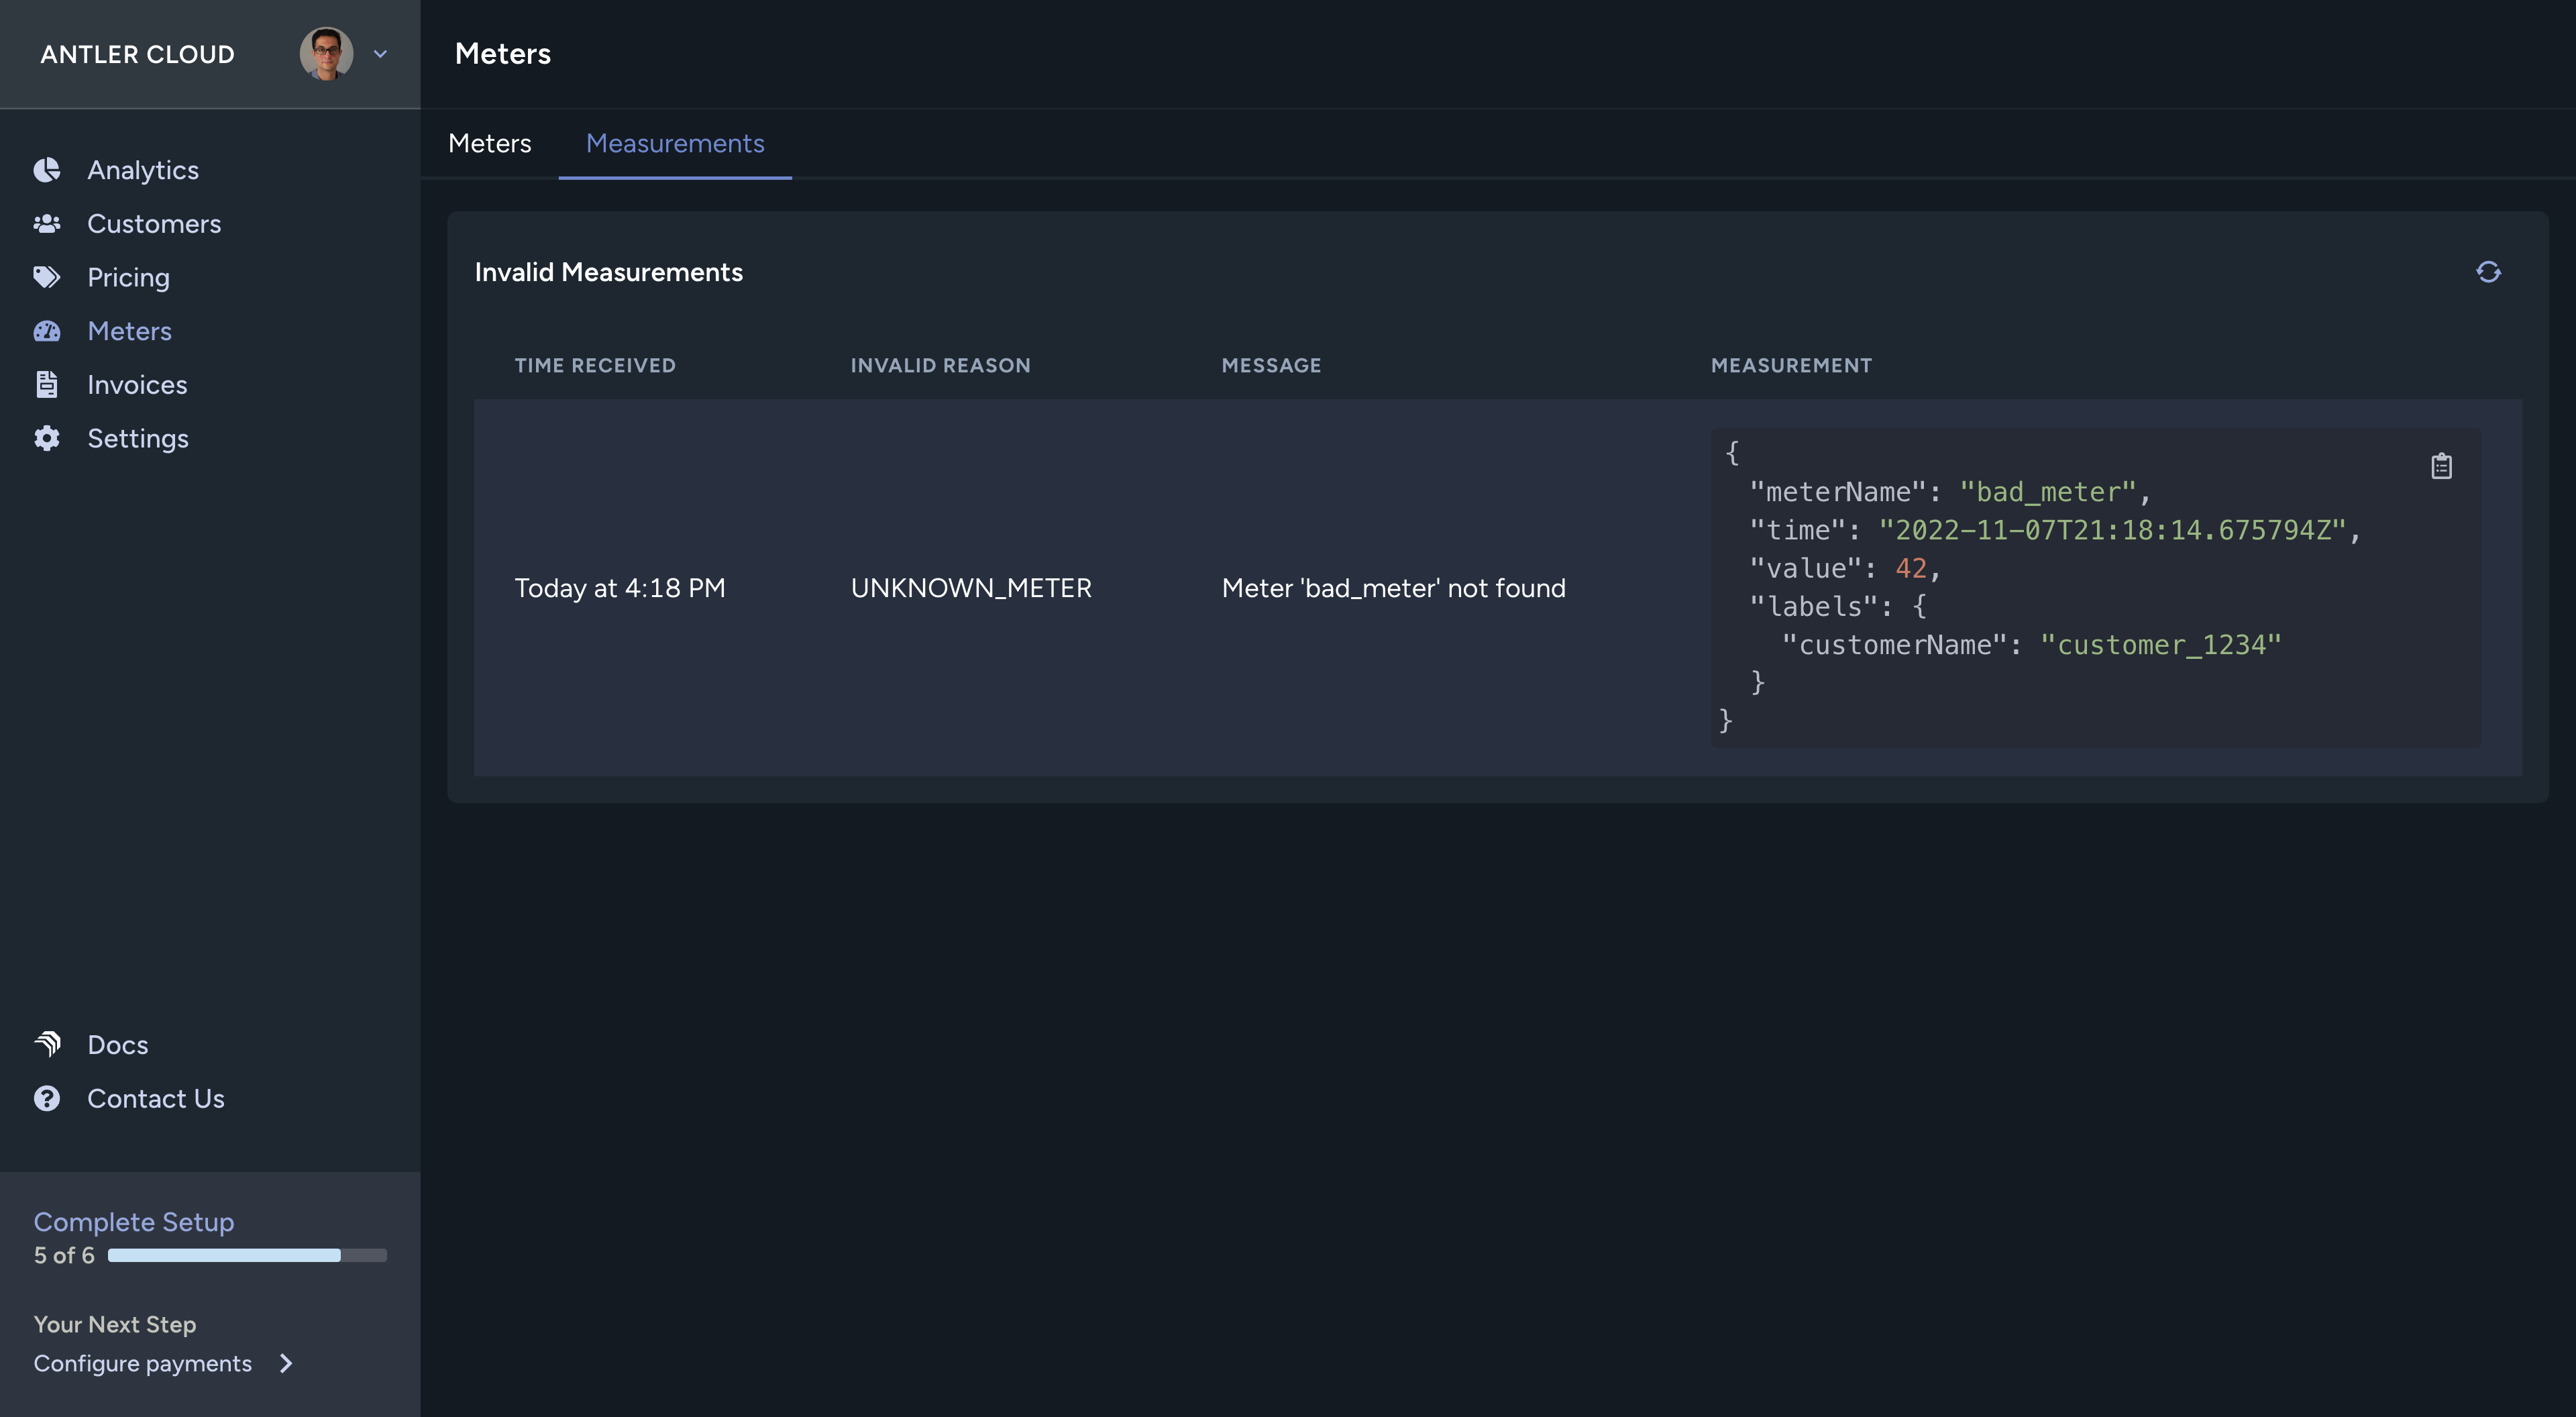2576x1417 pixels.
Task: Click the Invoices document icon
Action: pyautogui.click(x=47, y=384)
